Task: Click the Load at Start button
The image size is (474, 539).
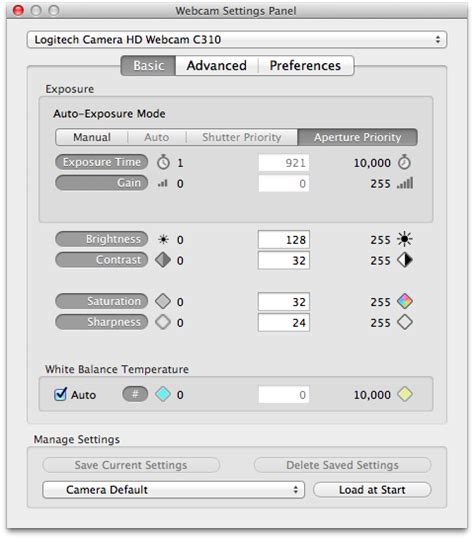Action: tap(372, 490)
